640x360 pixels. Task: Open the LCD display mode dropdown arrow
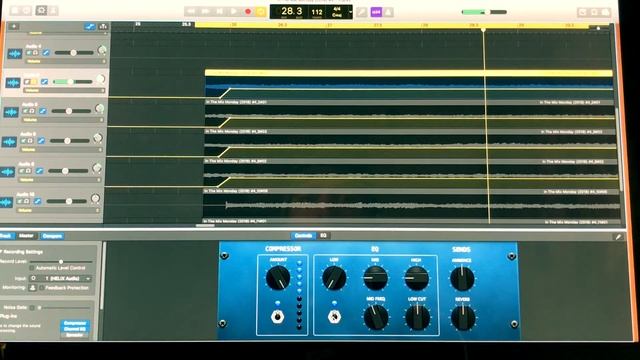pyautogui.click(x=350, y=12)
